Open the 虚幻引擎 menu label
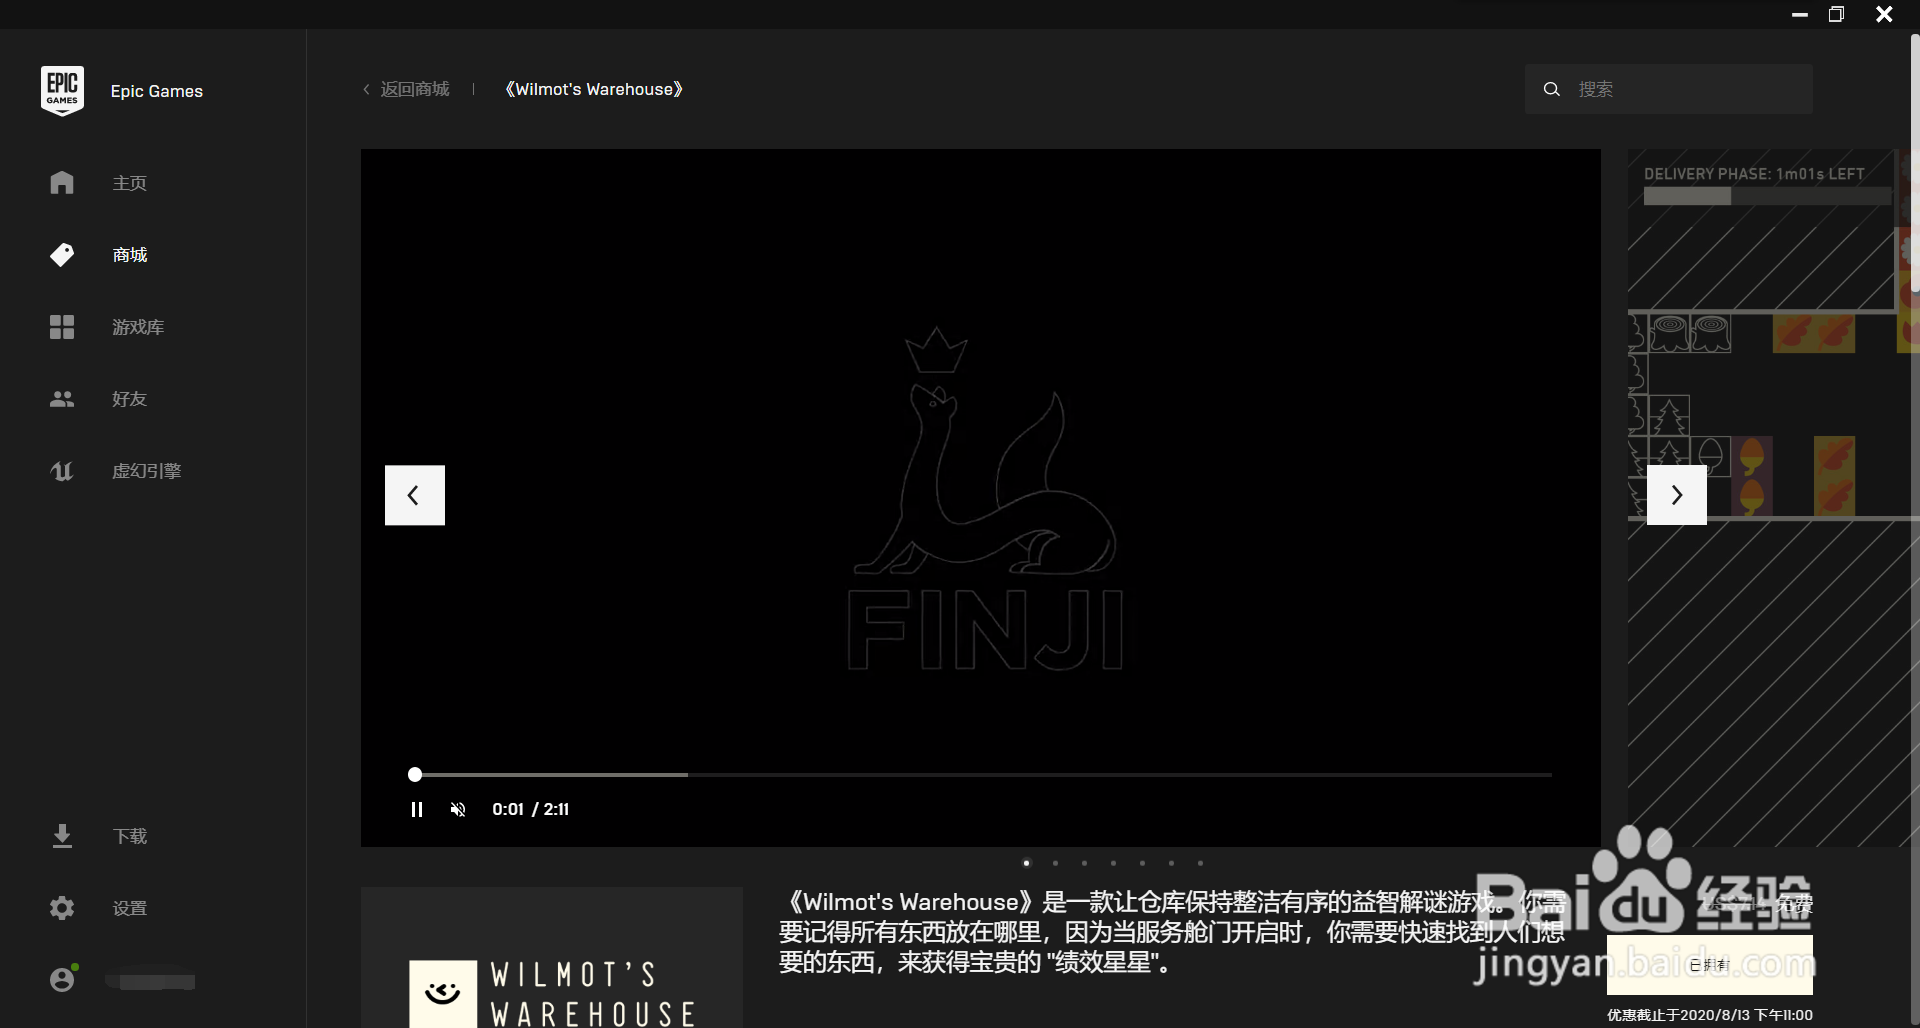 pyautogui.click(x=147, y=471)
